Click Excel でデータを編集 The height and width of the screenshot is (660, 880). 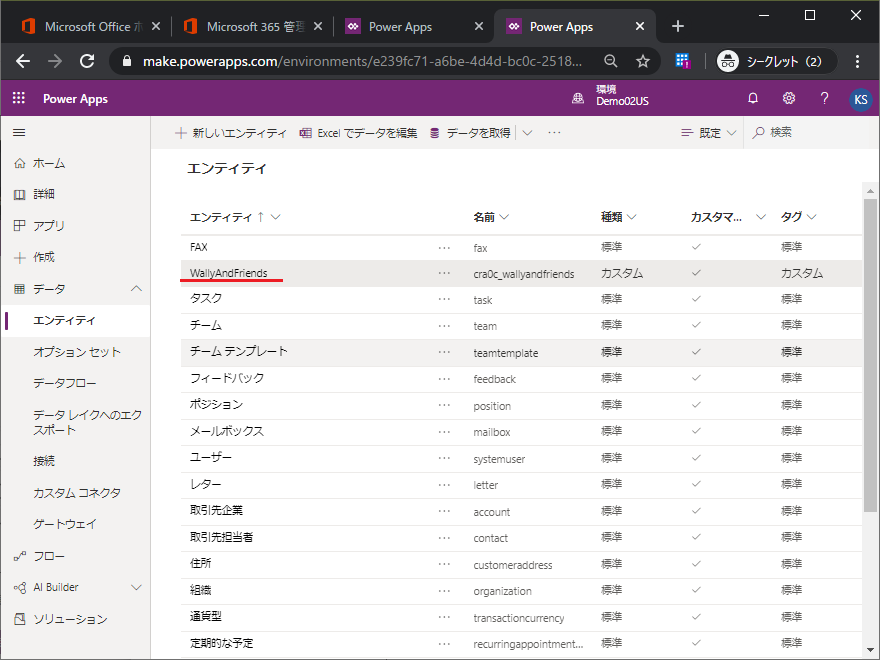click(359, 133)
